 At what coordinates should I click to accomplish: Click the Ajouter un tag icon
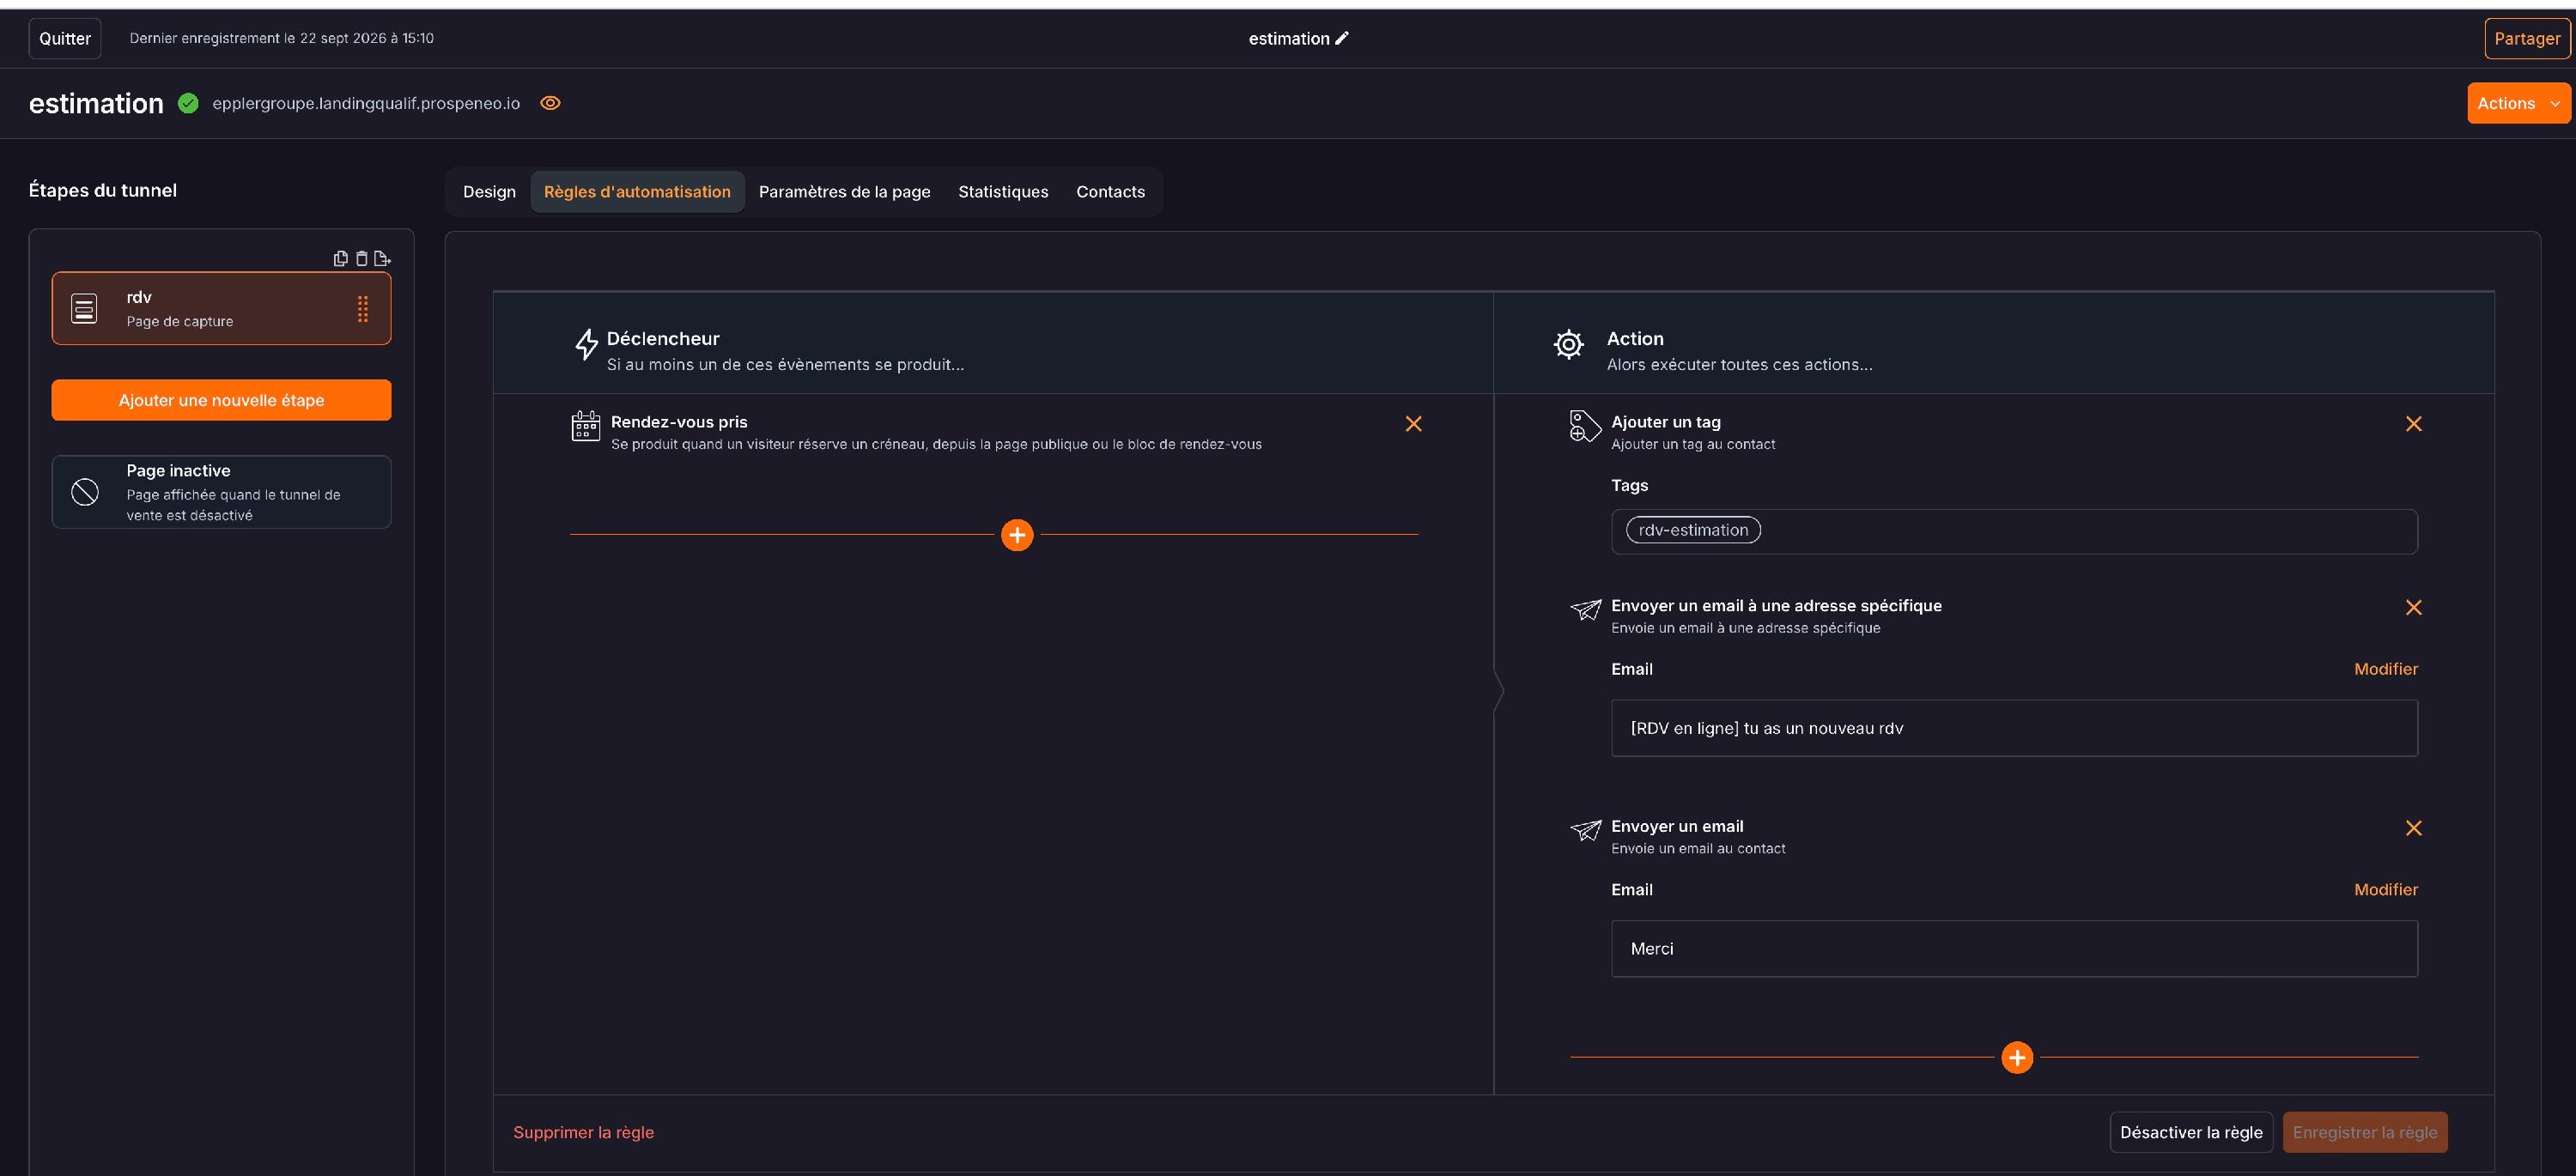[1585, 426]
